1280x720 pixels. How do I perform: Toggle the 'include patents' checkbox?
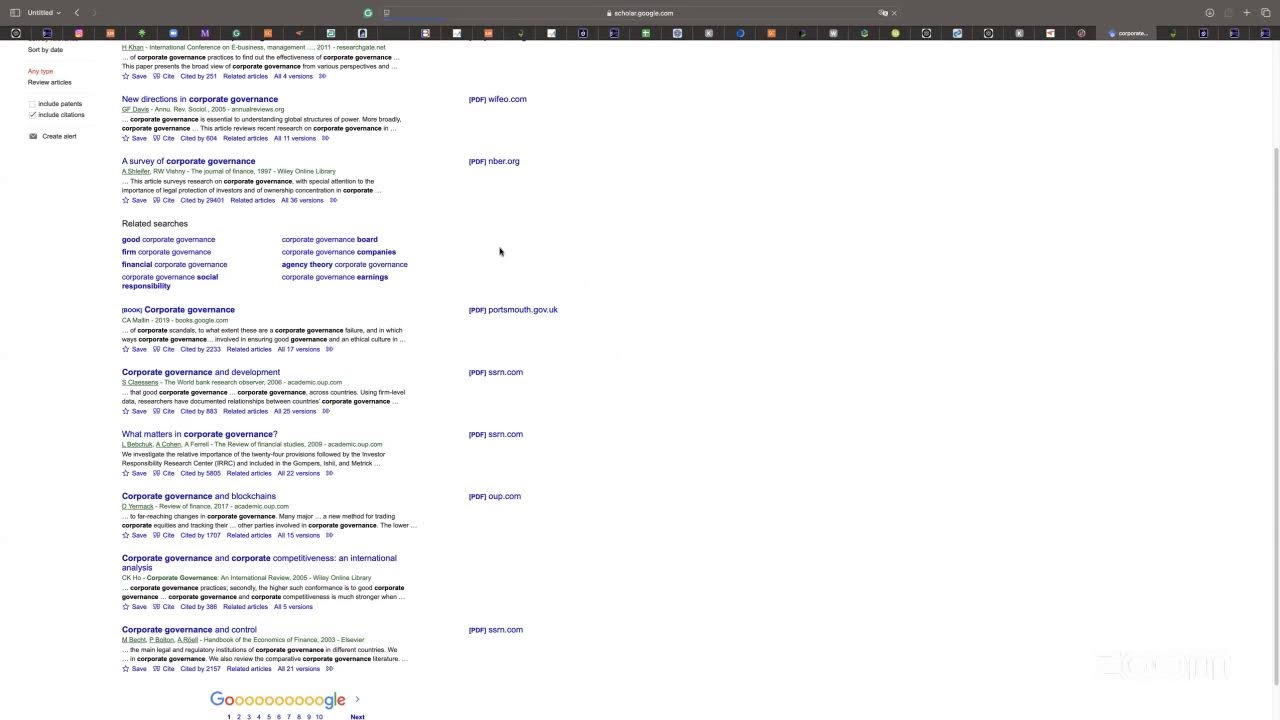click(32, 104)
